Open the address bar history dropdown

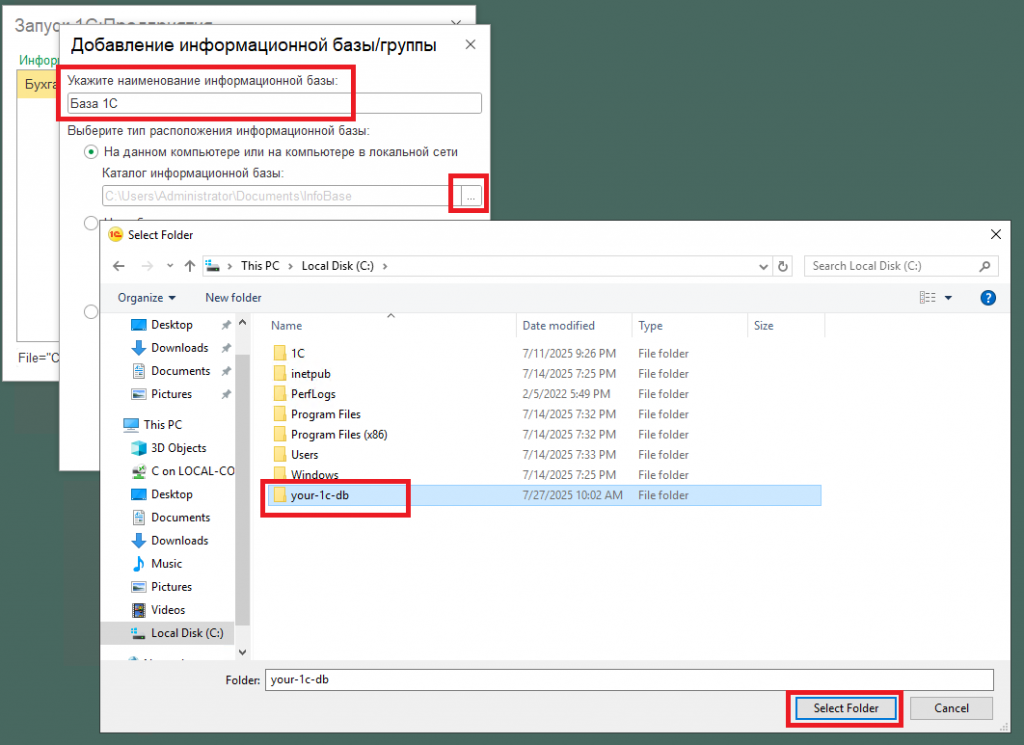tap(763, 266)
